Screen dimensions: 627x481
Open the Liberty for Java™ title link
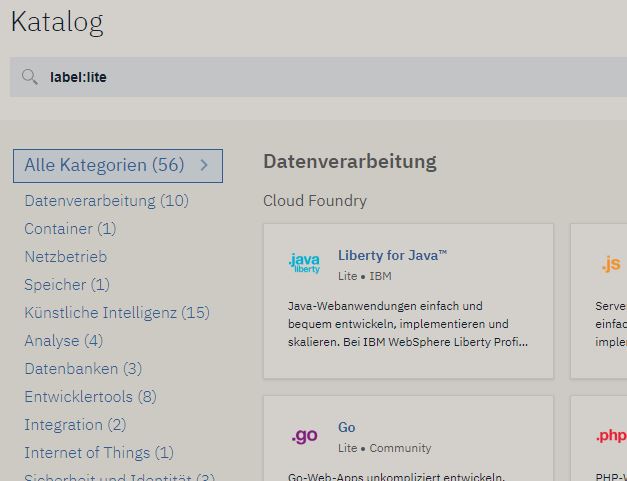pyautogui.click(x=392, y=255)
